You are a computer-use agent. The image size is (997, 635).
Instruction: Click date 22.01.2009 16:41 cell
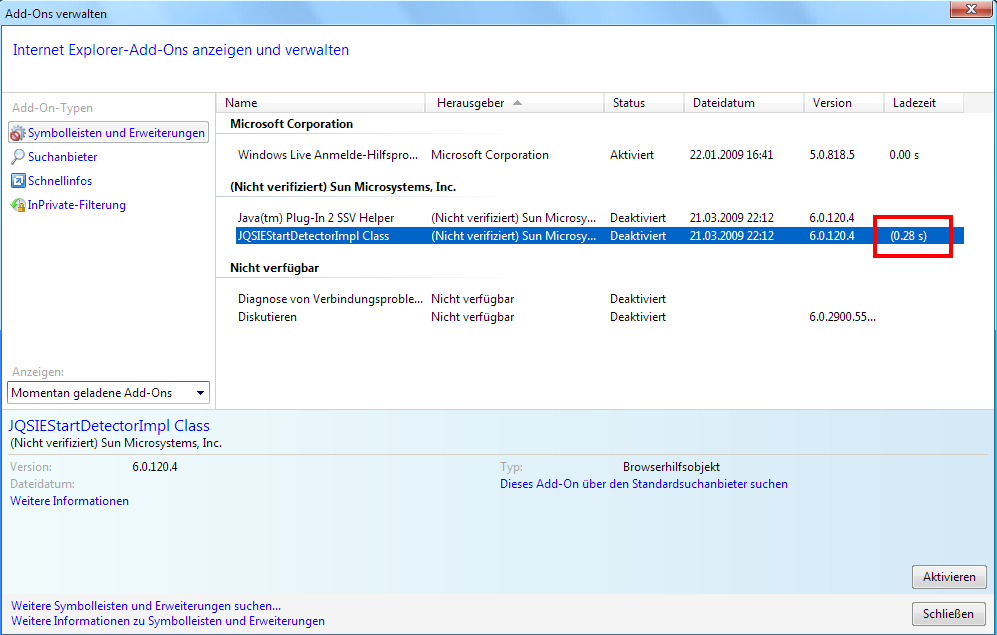click(731, 155)
